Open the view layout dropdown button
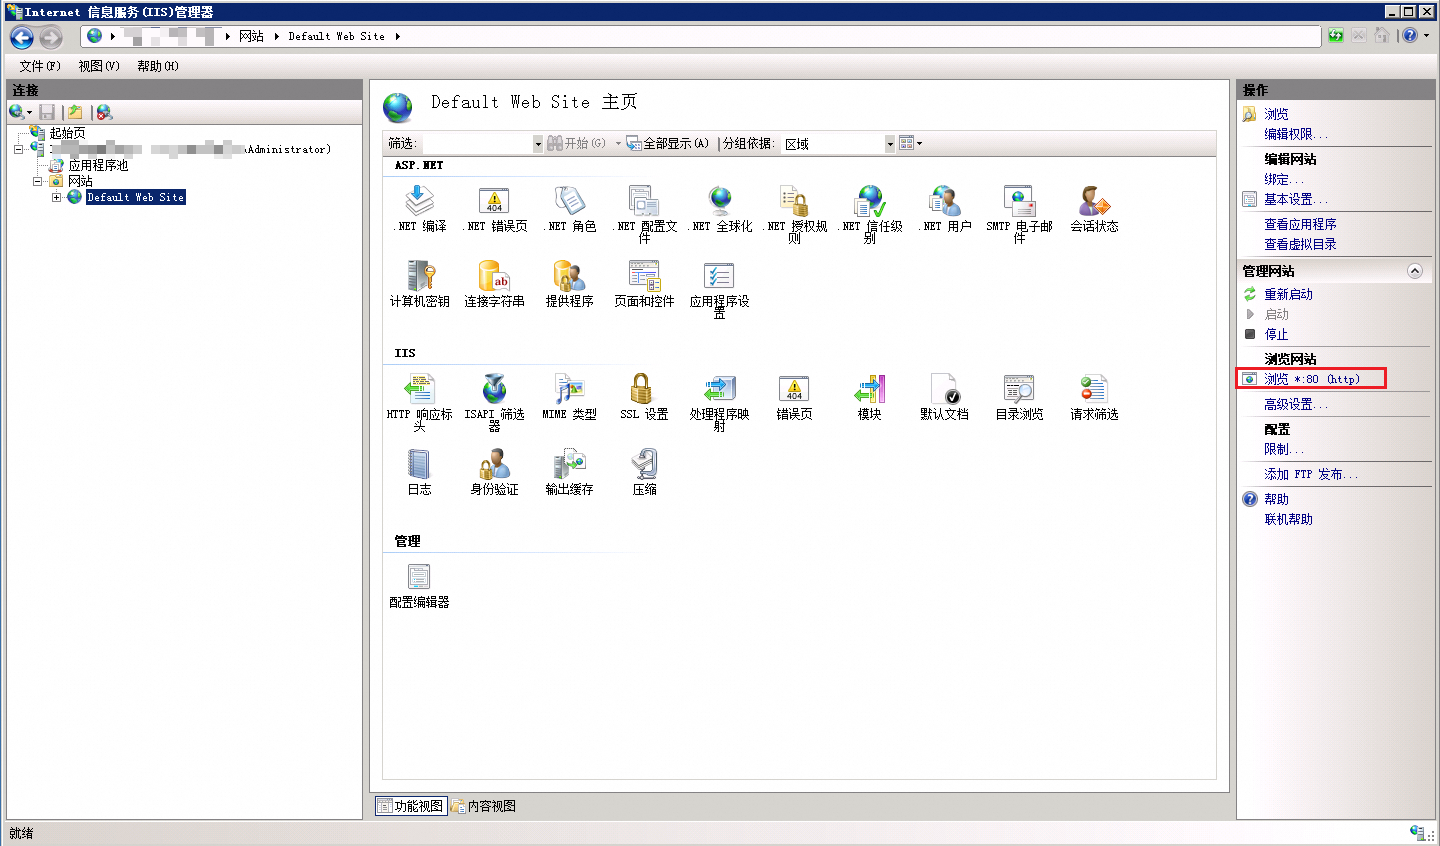Viewport: 1440px width, 846px height. click(x=910, y=143)
